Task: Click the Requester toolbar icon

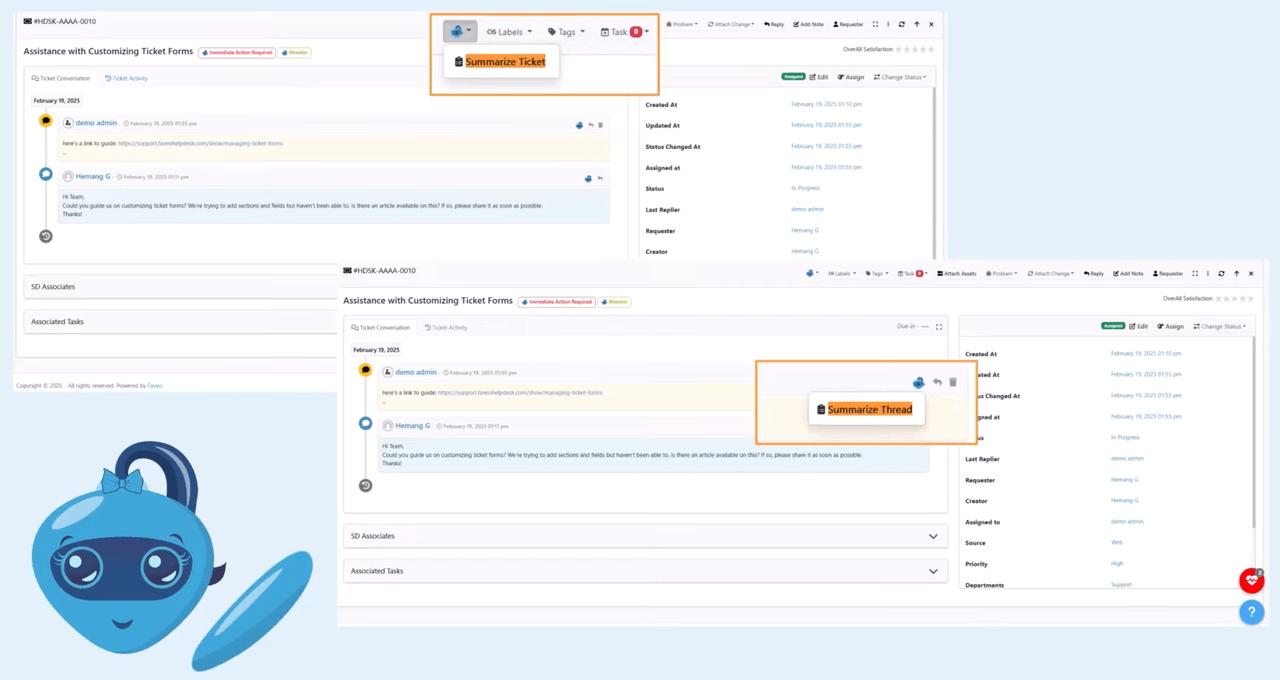Action: click(1167, 273)
